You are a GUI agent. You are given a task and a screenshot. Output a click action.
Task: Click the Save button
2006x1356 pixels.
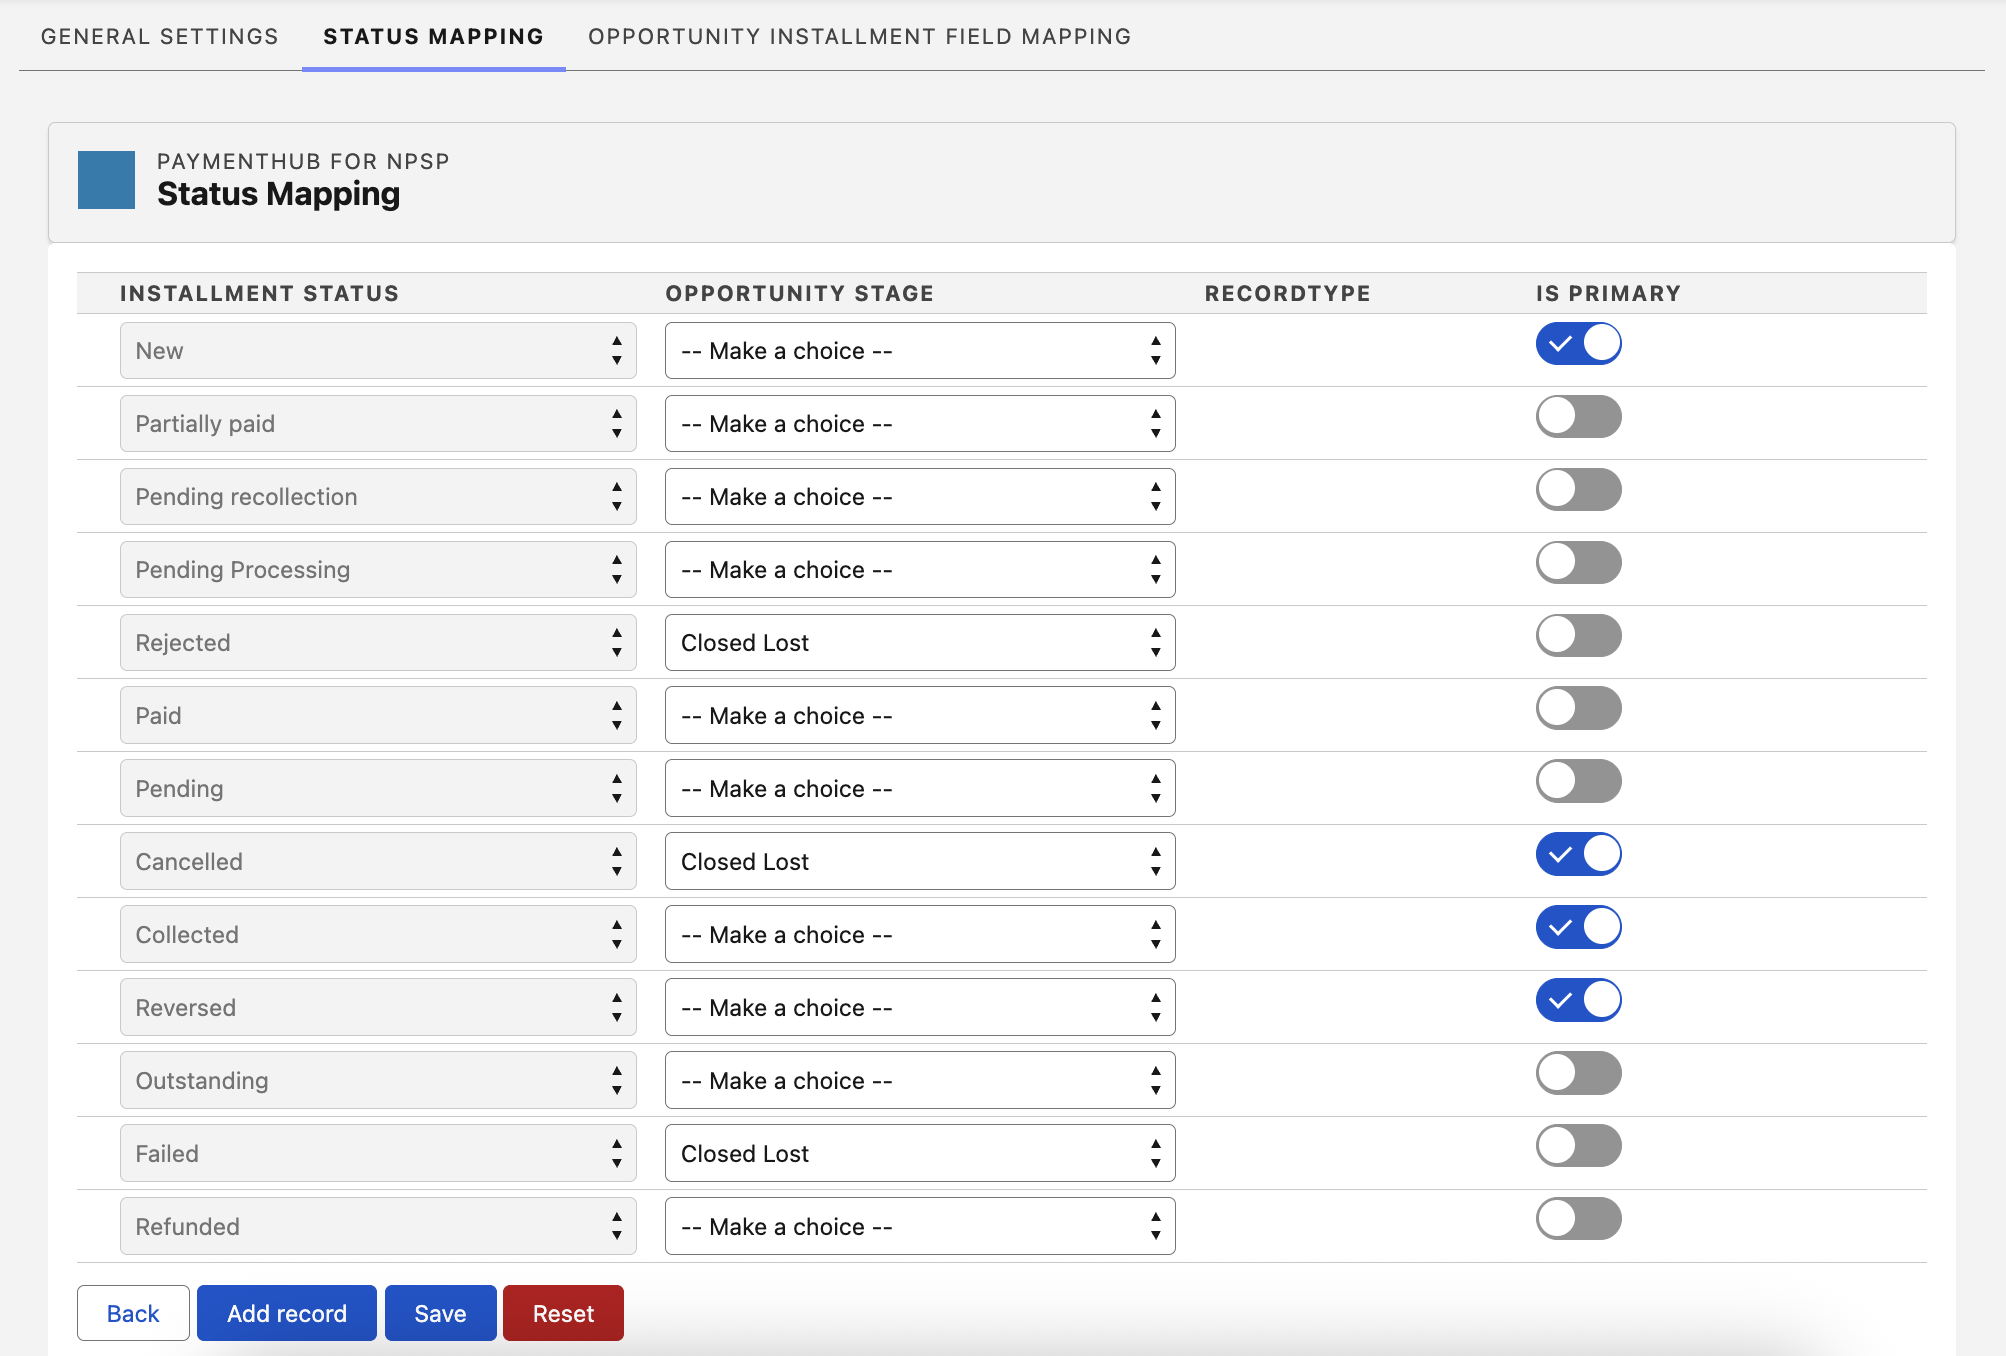click(440, 1313)
